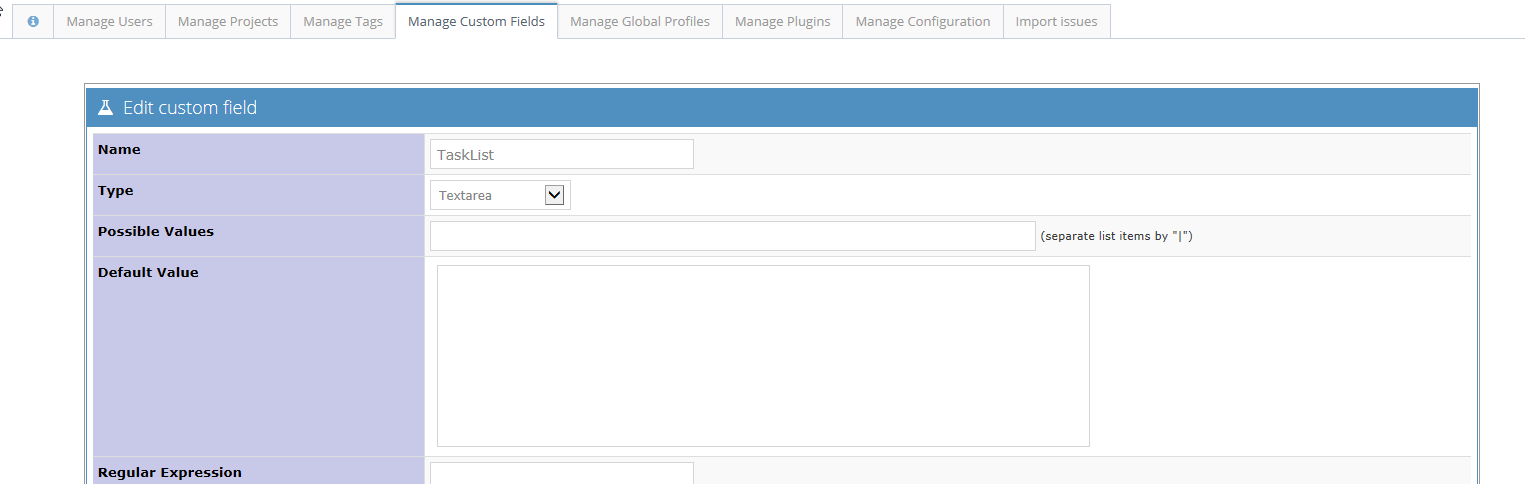Focus the Possible Values text input
This screenshot has width=1525, height=484.
pyautogui.click(x=732, y=236)
